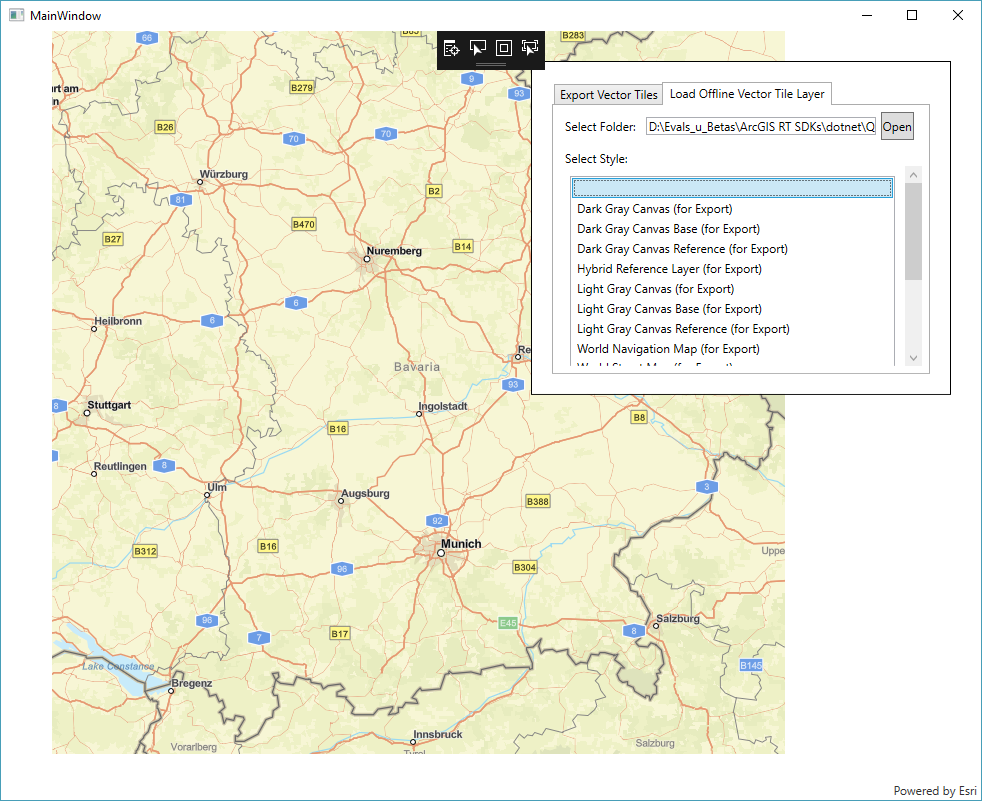982x801 pixels.
Task: Click the MainWindow application icon in title bar
Action: 16,15
